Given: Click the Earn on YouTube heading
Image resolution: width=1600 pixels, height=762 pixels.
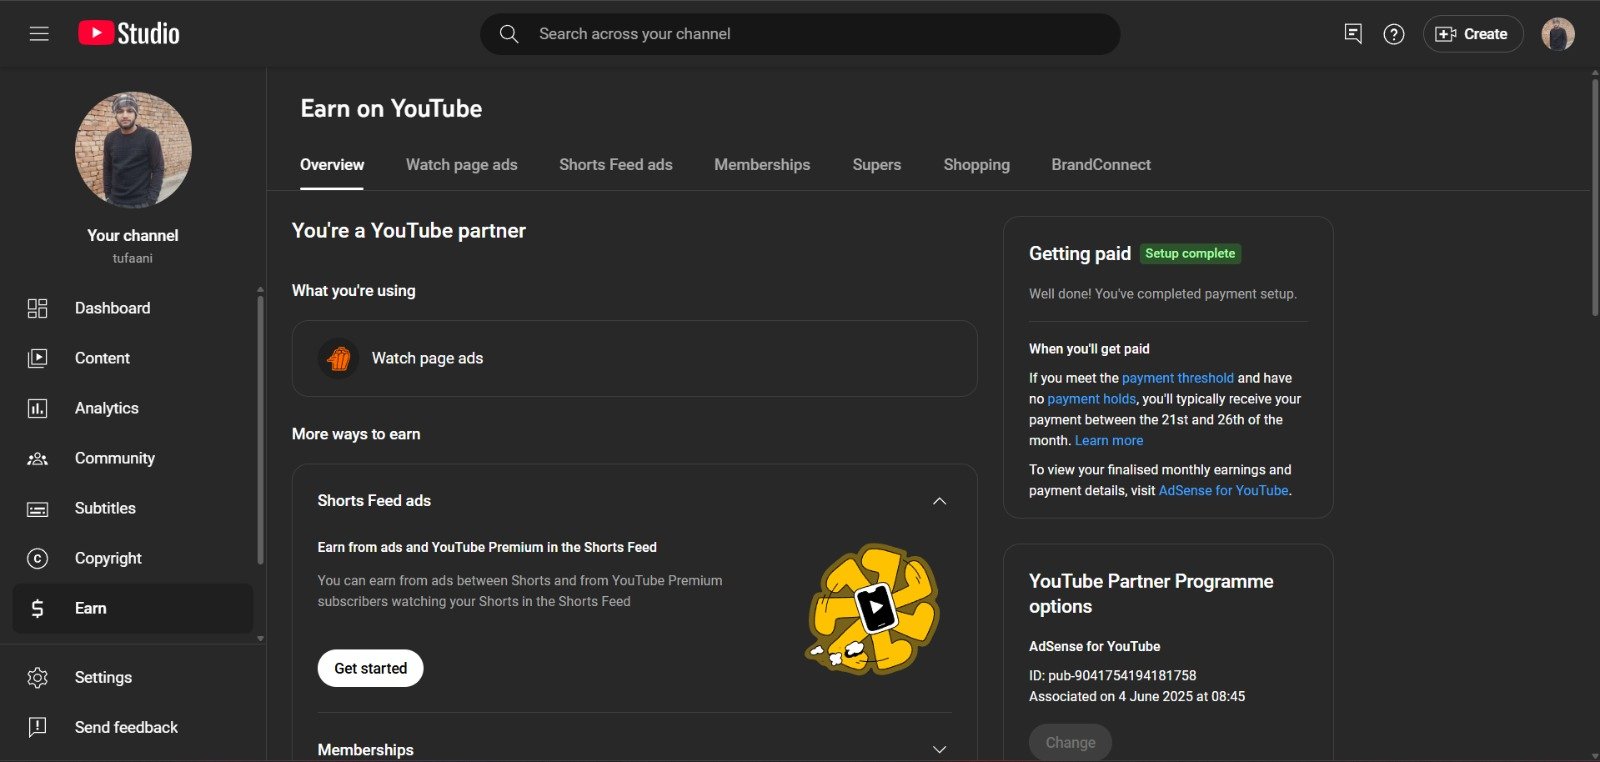Looking at the screenshot, I should pyautogui.click(x=391, y=109).
